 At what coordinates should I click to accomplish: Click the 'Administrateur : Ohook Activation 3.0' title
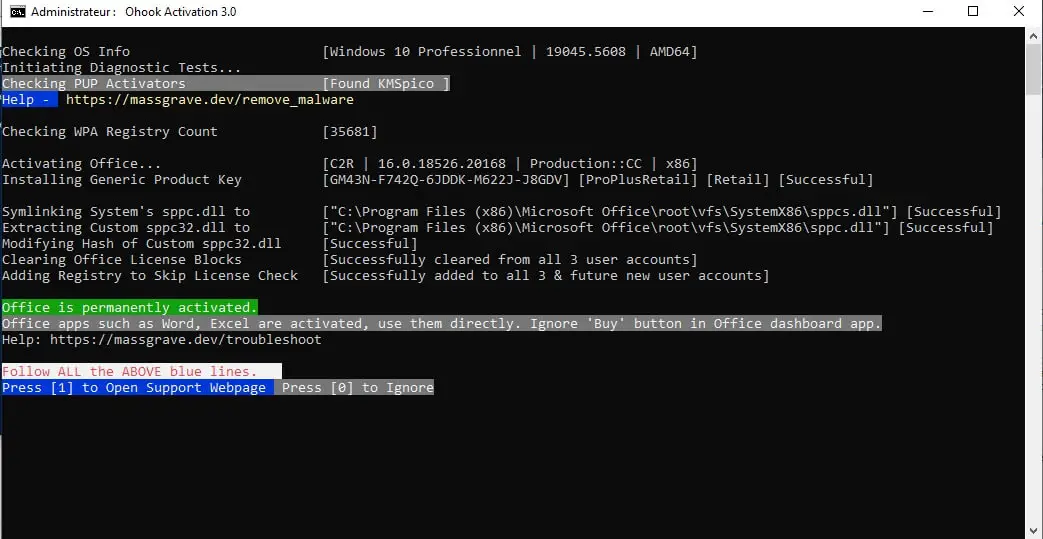pos(134,12)
